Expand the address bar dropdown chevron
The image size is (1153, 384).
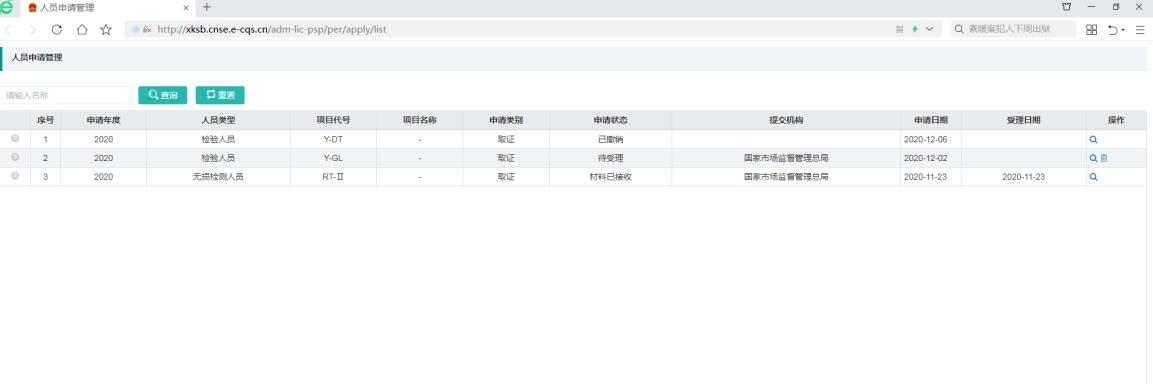coord(929,29)
